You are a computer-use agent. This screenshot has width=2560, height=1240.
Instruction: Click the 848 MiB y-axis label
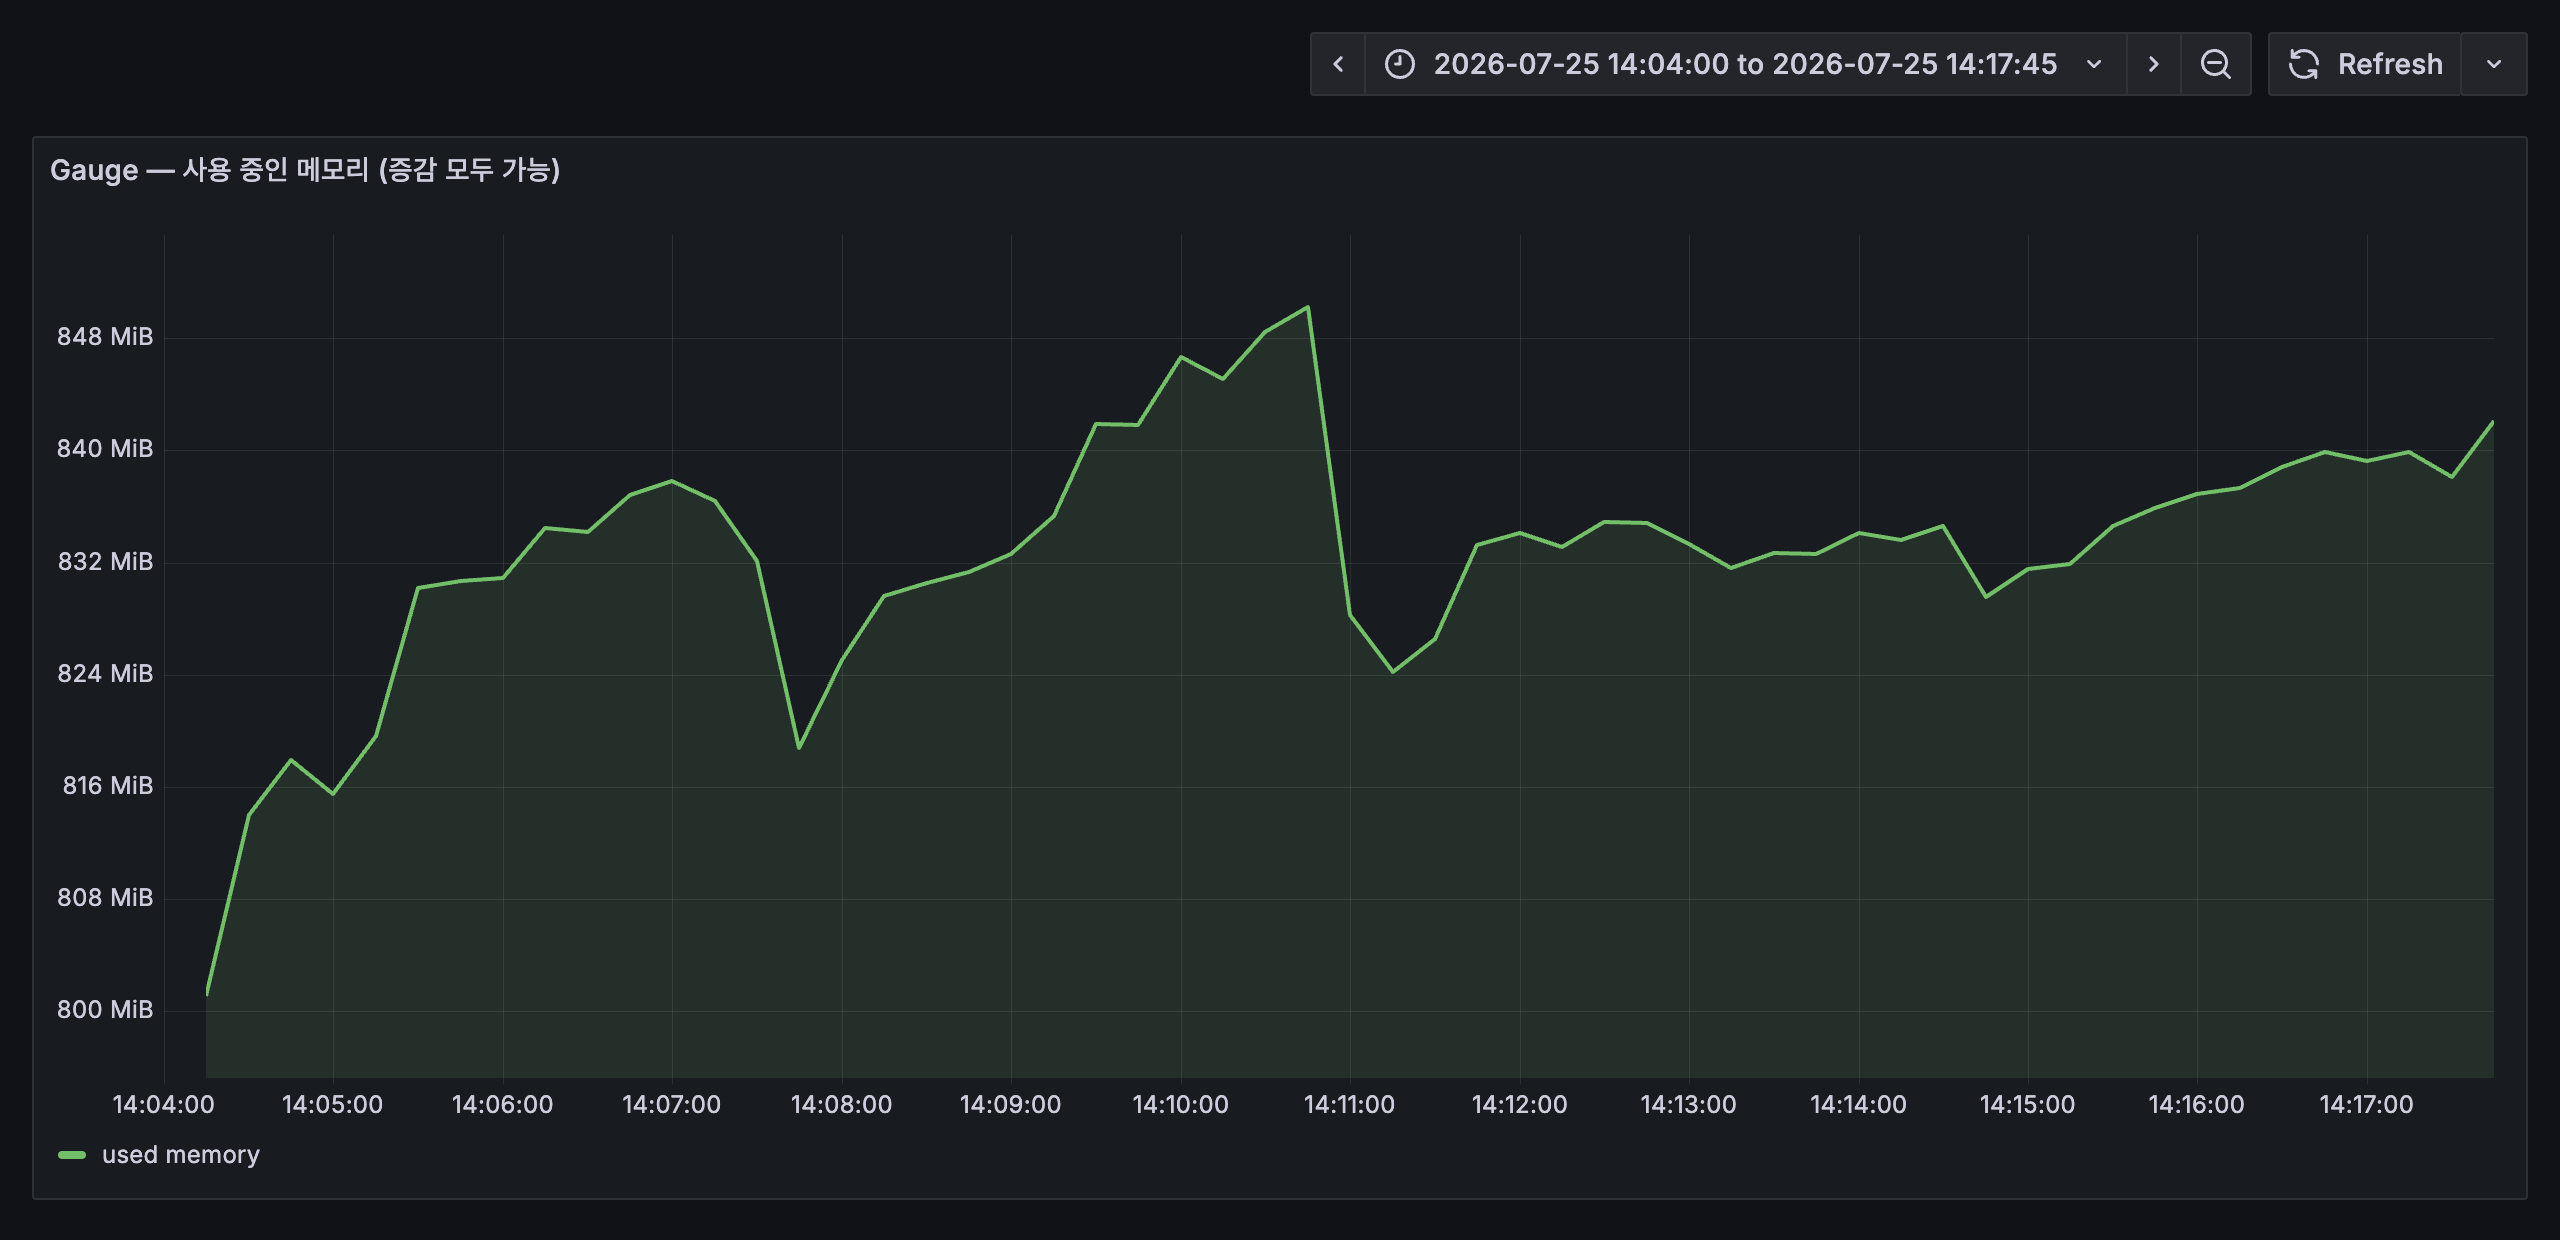tap(105, 337)
